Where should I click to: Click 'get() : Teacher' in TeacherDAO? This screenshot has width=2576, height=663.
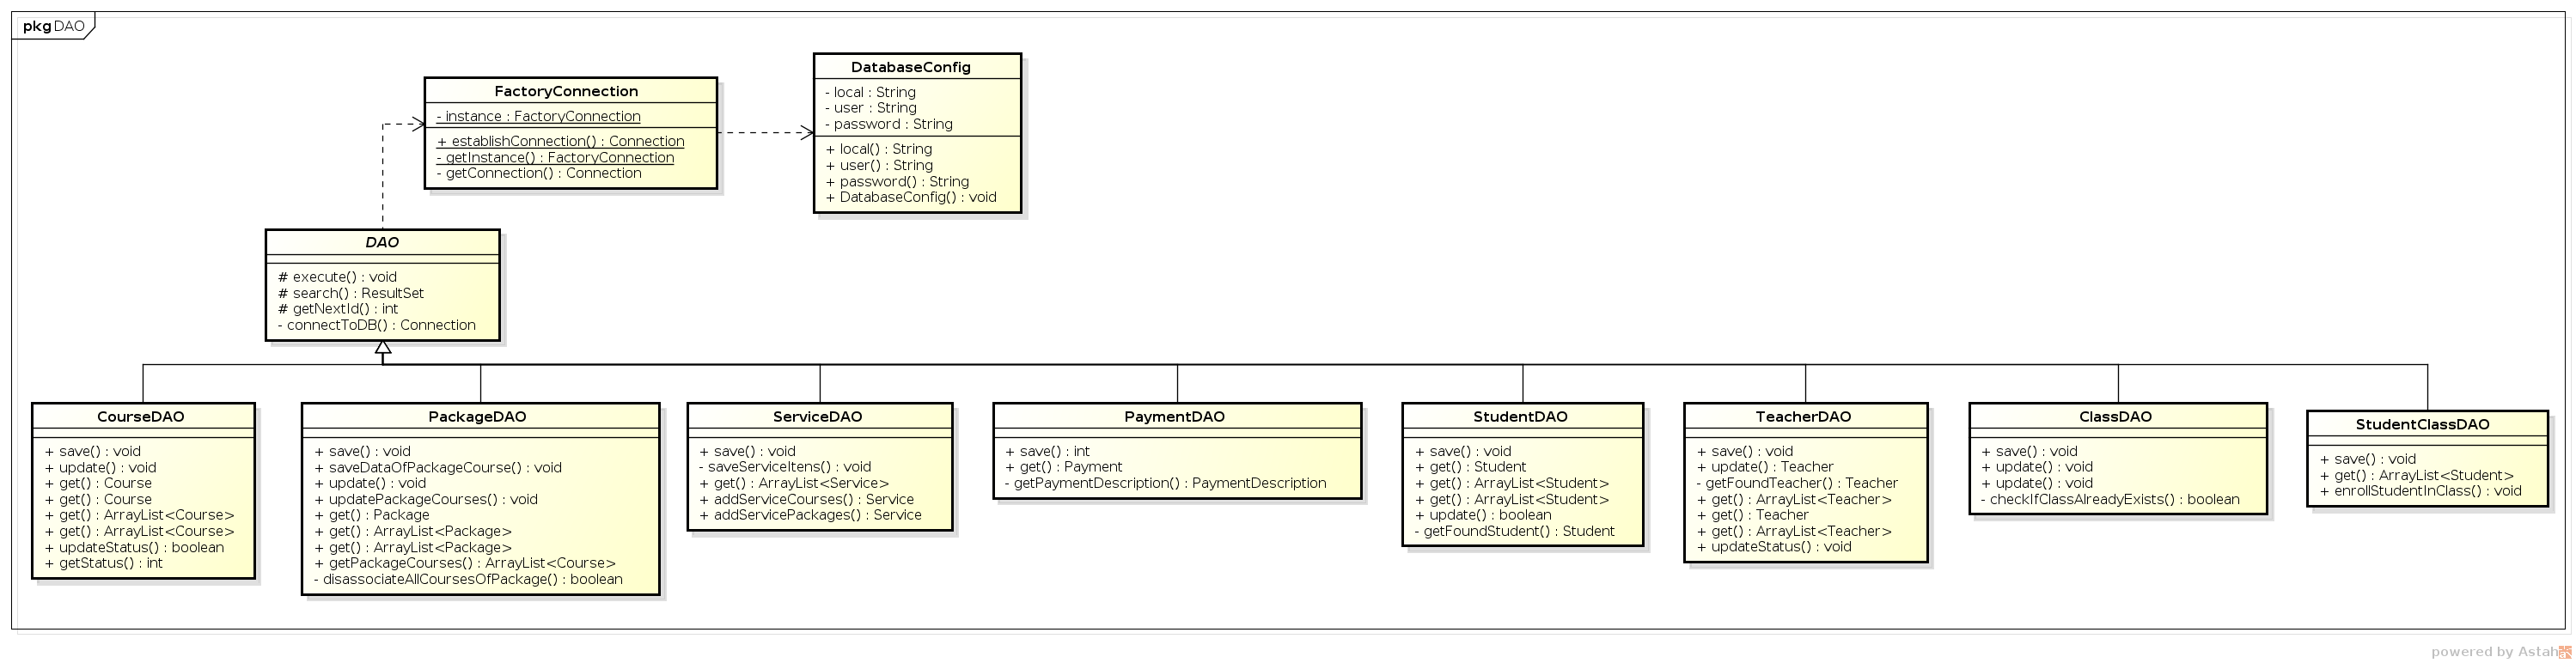(1752, 516)
